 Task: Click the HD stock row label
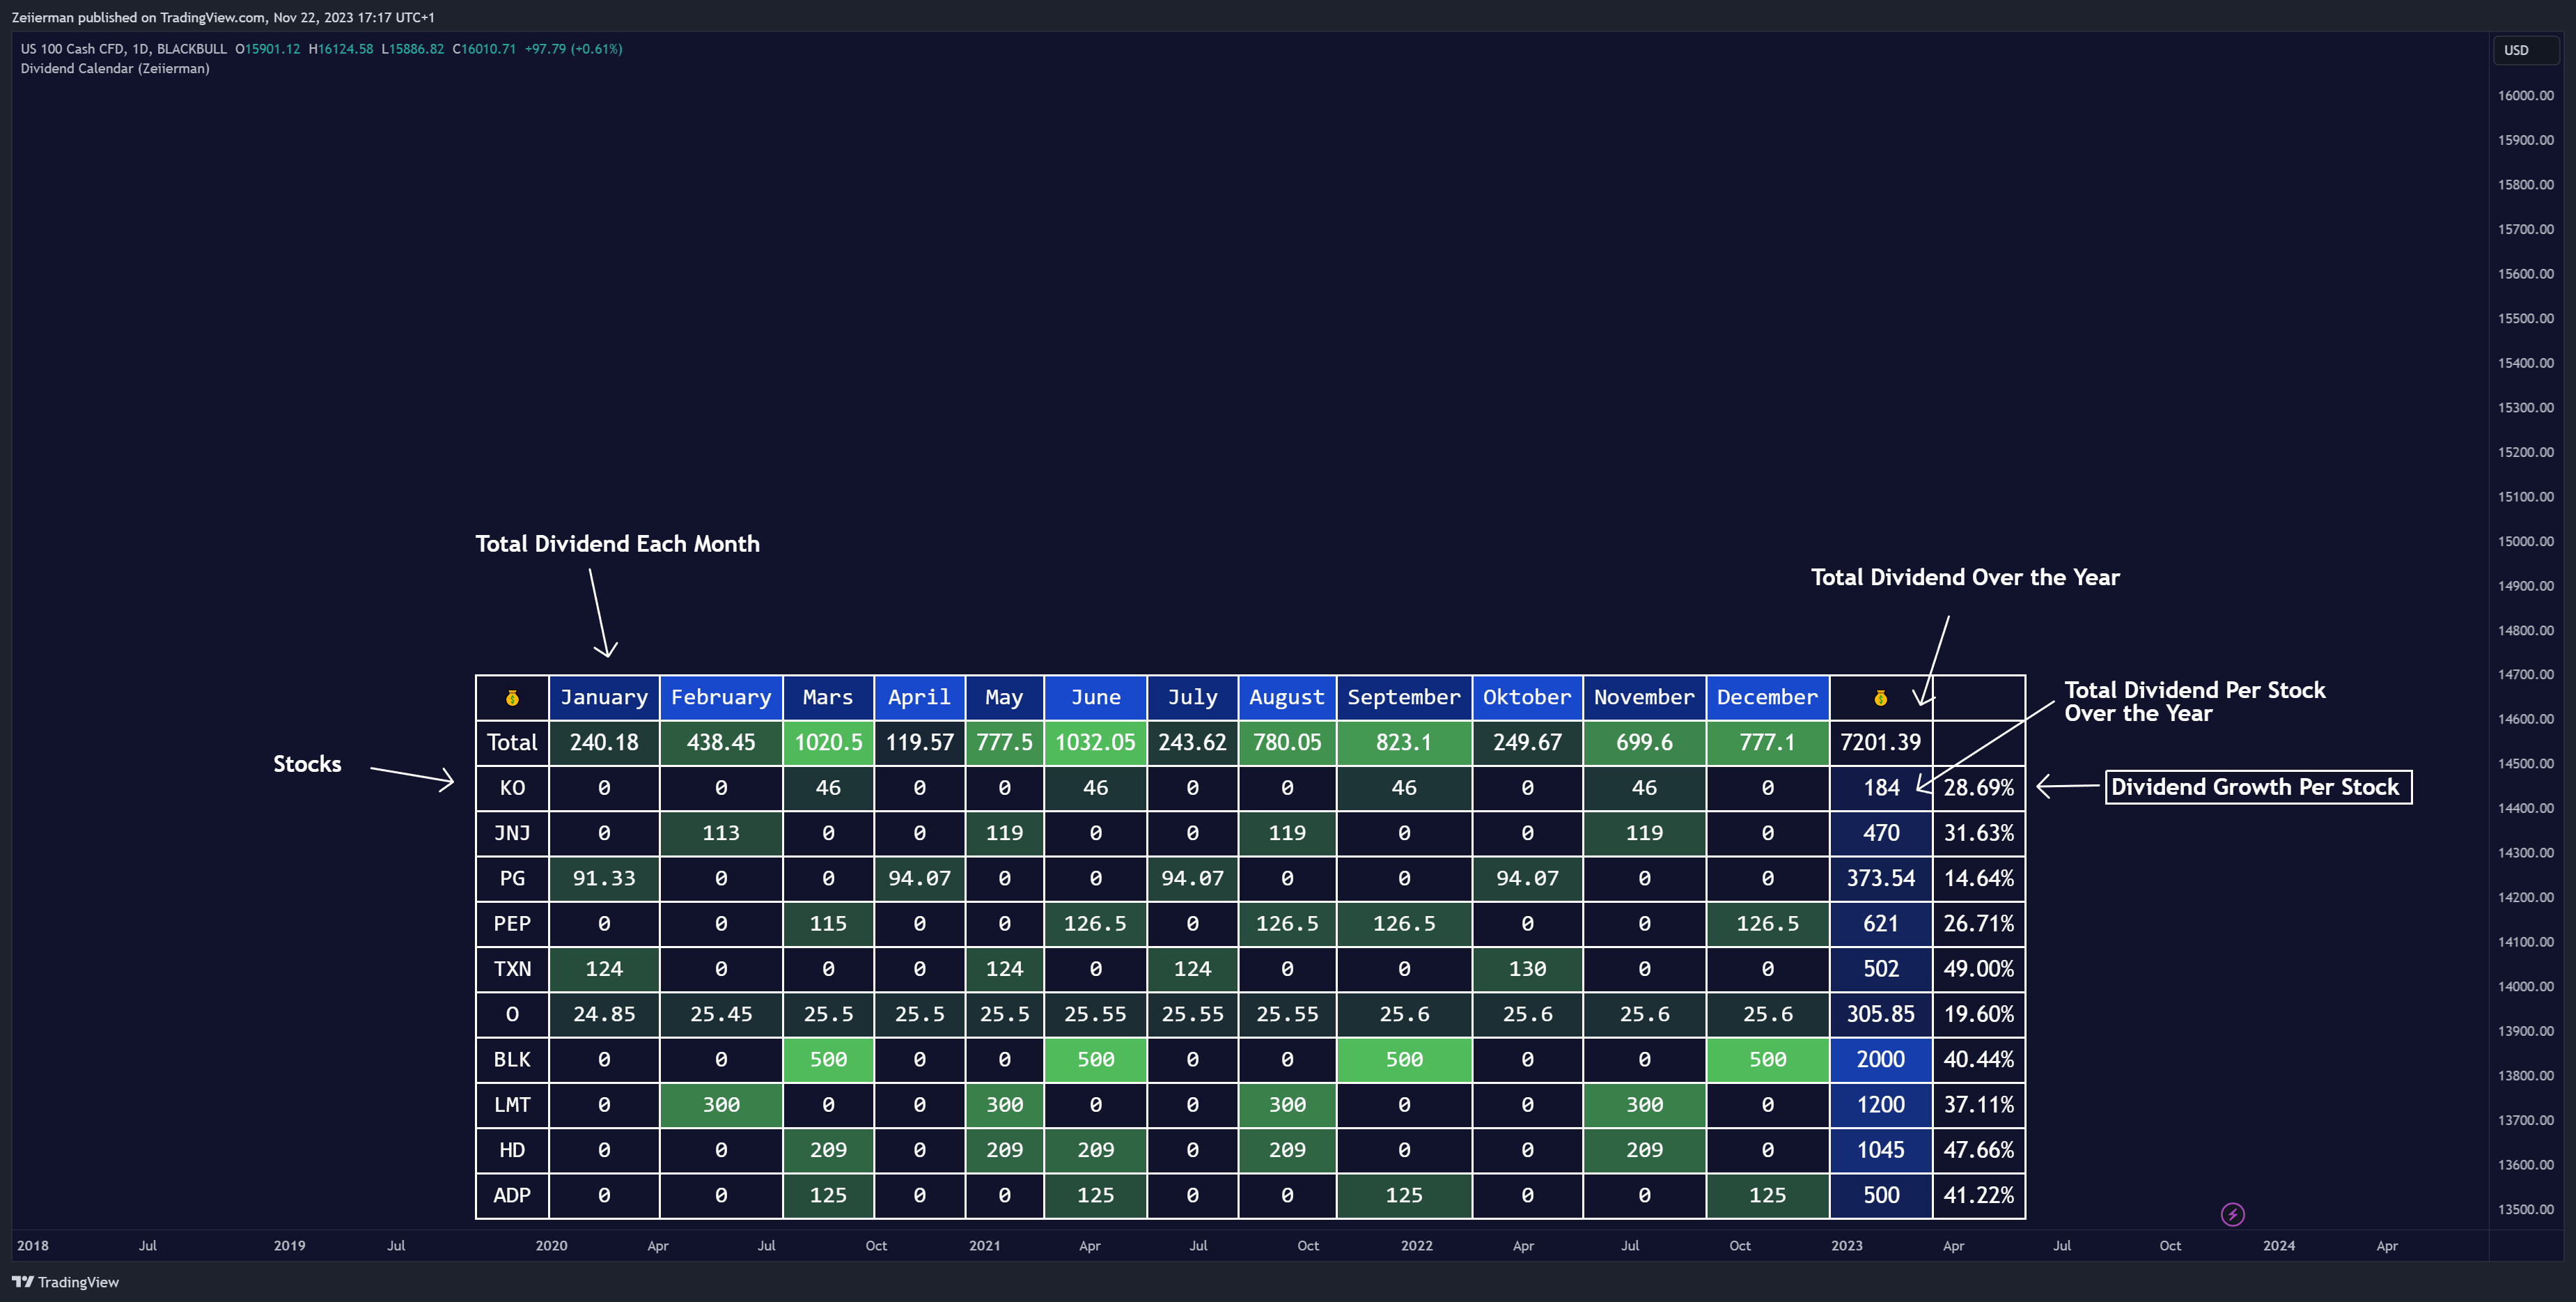pyautogui.click(x=512, y=1150)
